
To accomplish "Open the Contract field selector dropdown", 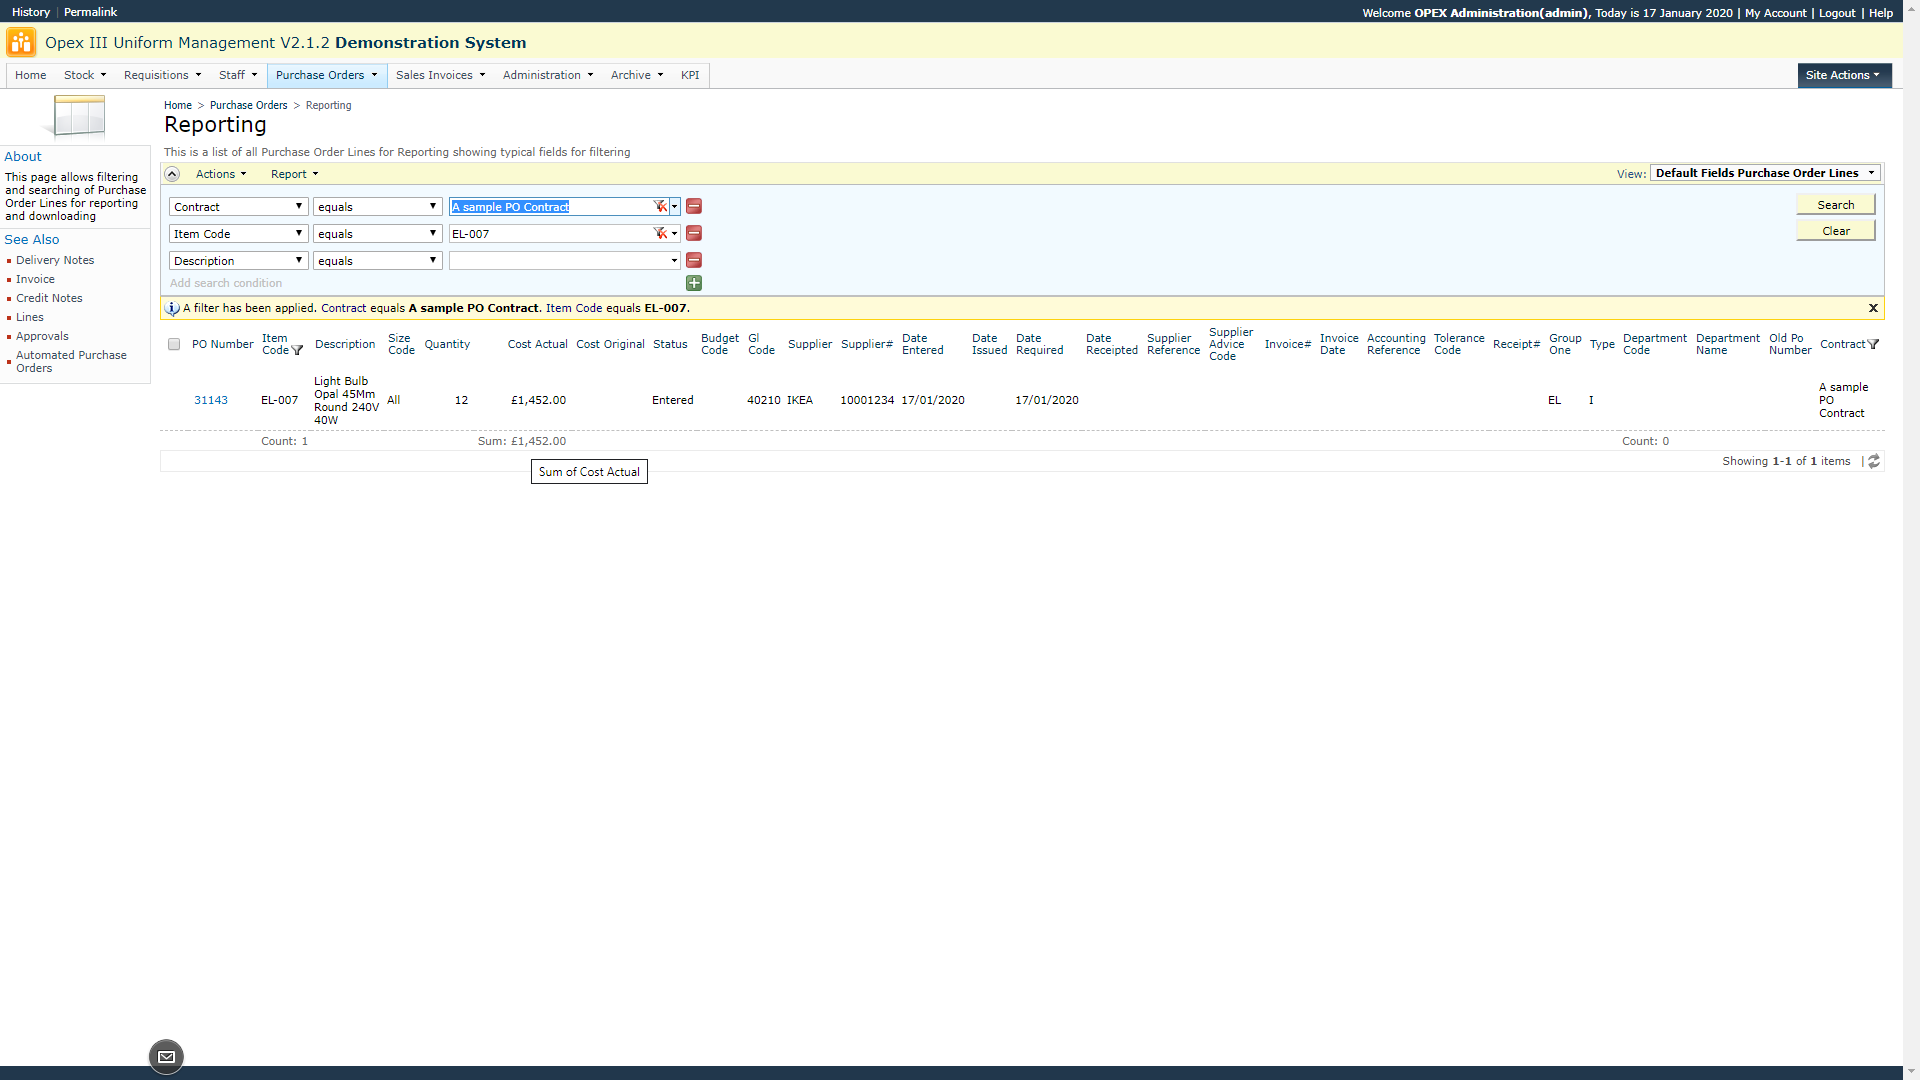I will click(x=238, y=206).
